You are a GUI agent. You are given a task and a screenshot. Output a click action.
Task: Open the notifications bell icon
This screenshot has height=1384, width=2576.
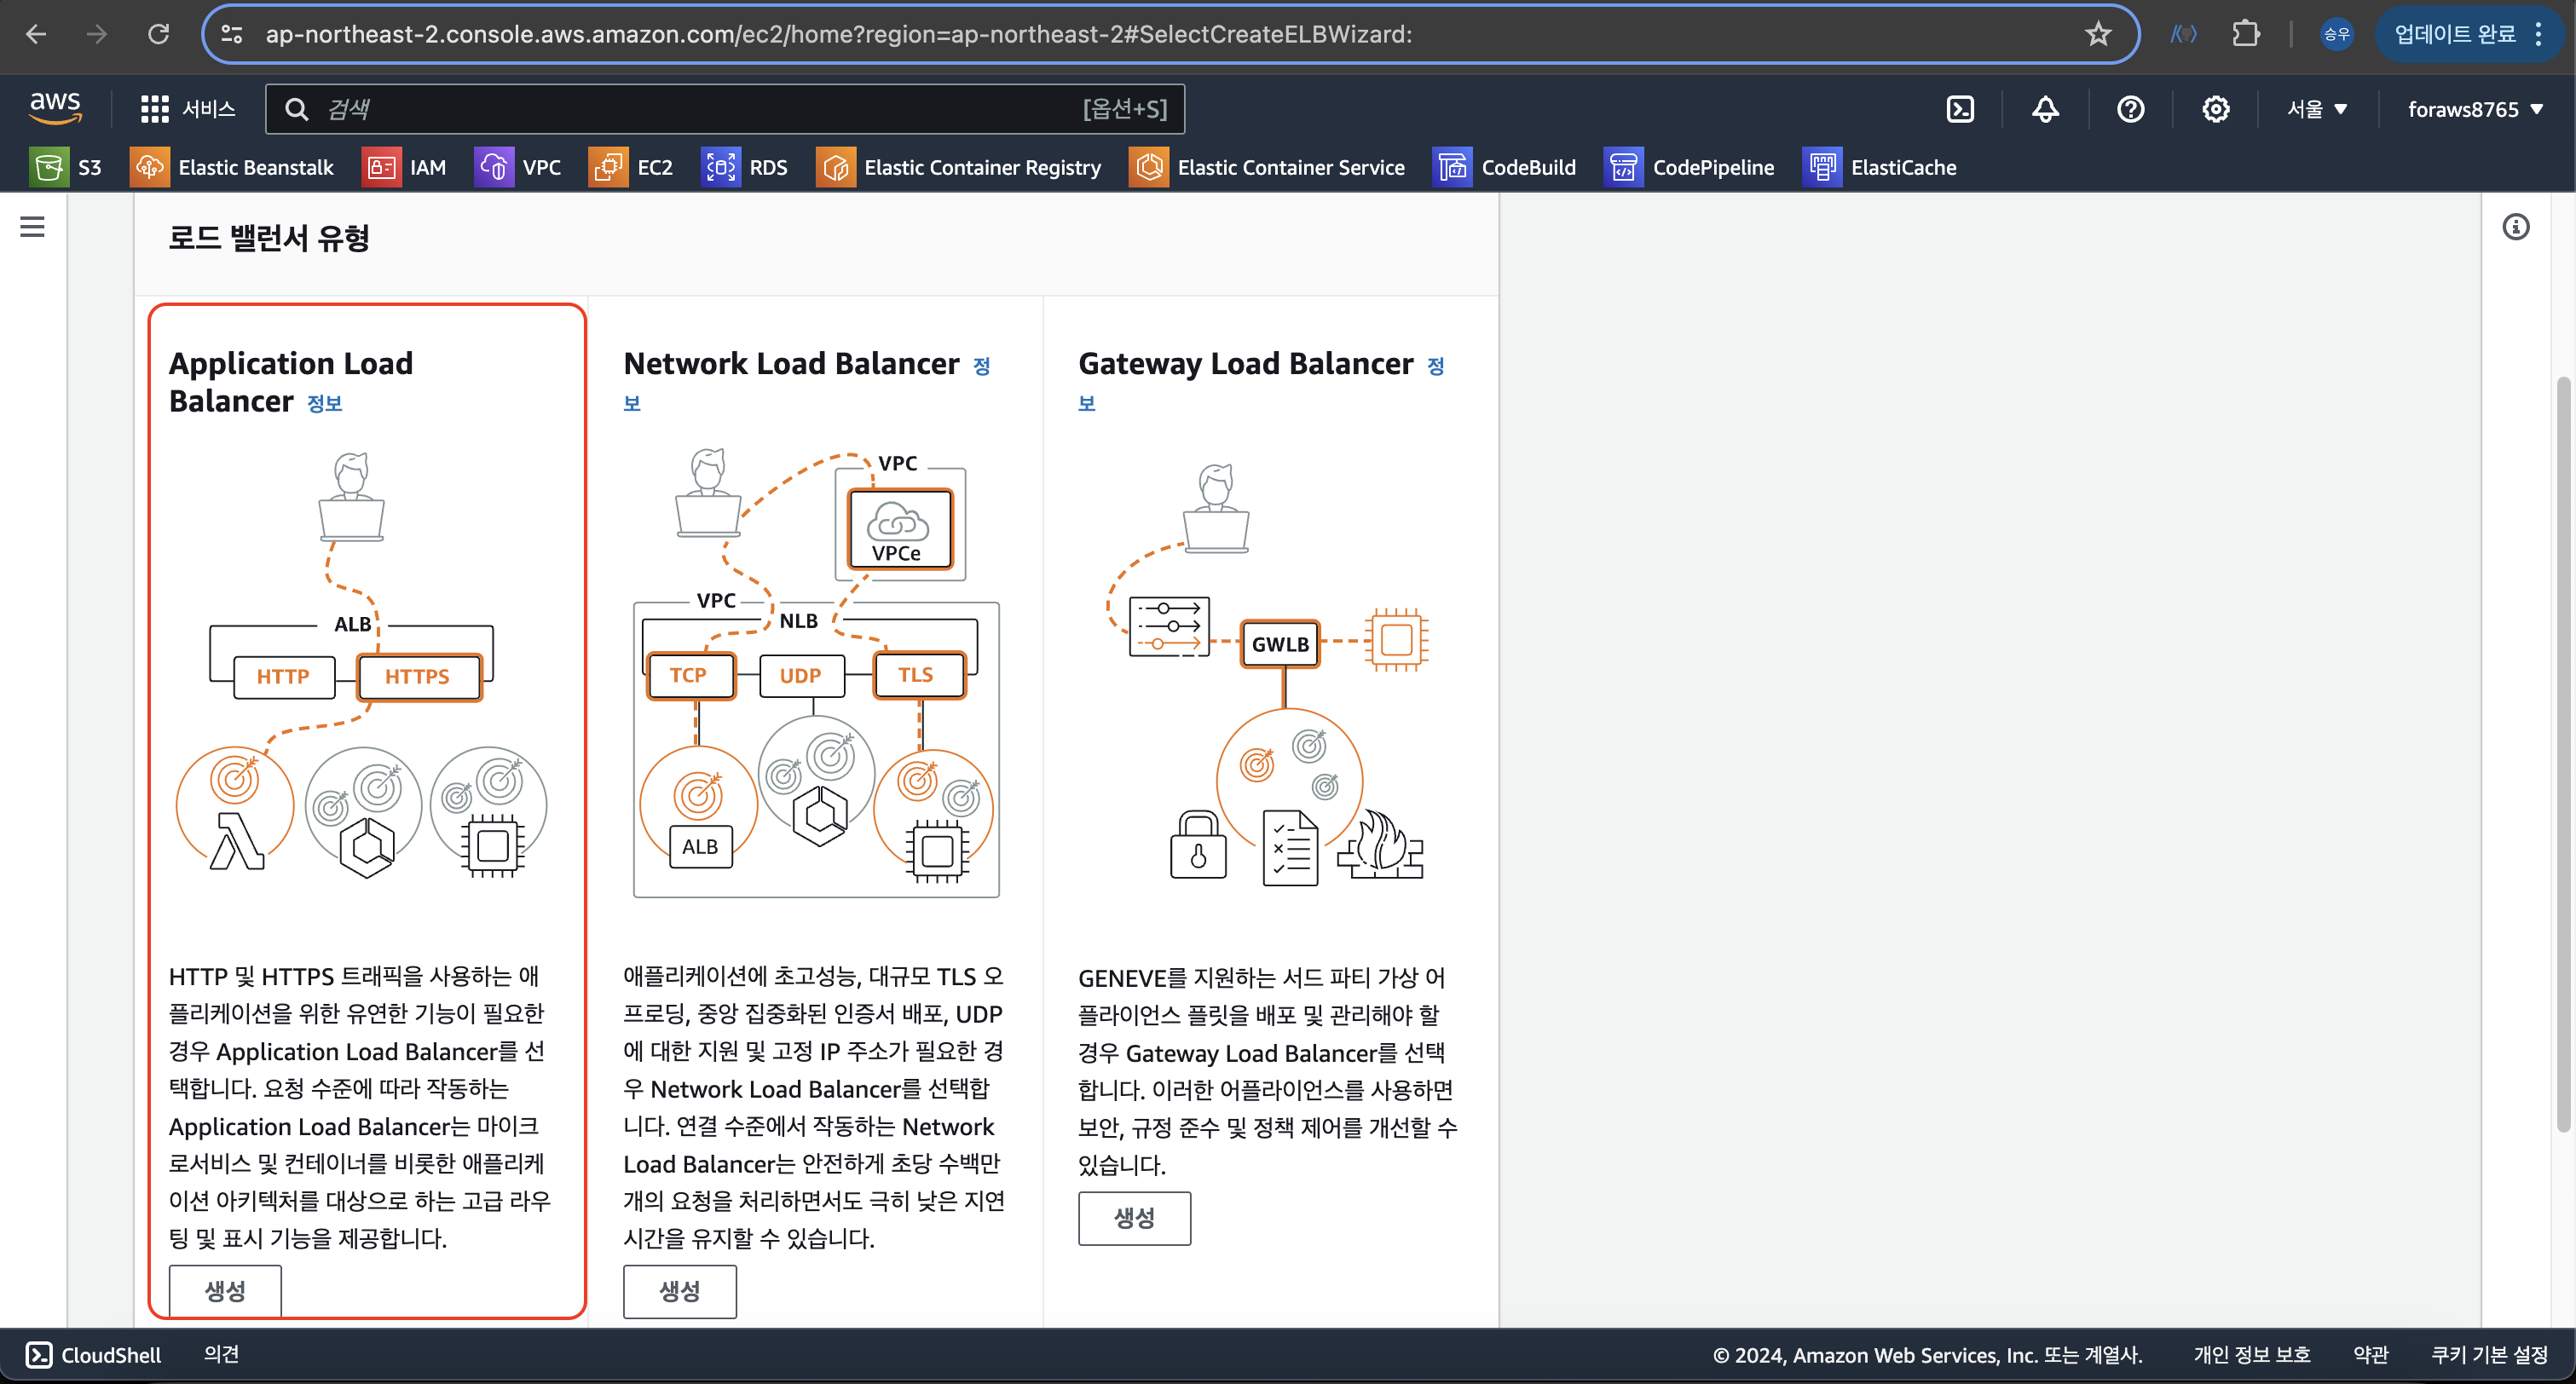(2045, 109)
